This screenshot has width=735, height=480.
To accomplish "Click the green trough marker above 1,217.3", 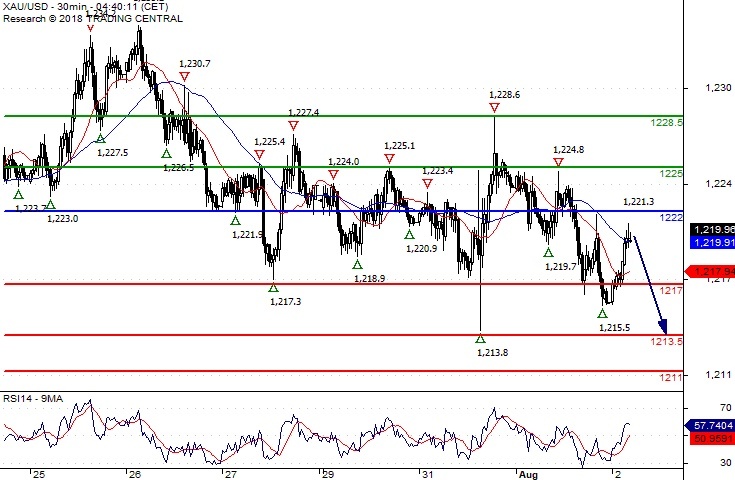I will [273, 288].
